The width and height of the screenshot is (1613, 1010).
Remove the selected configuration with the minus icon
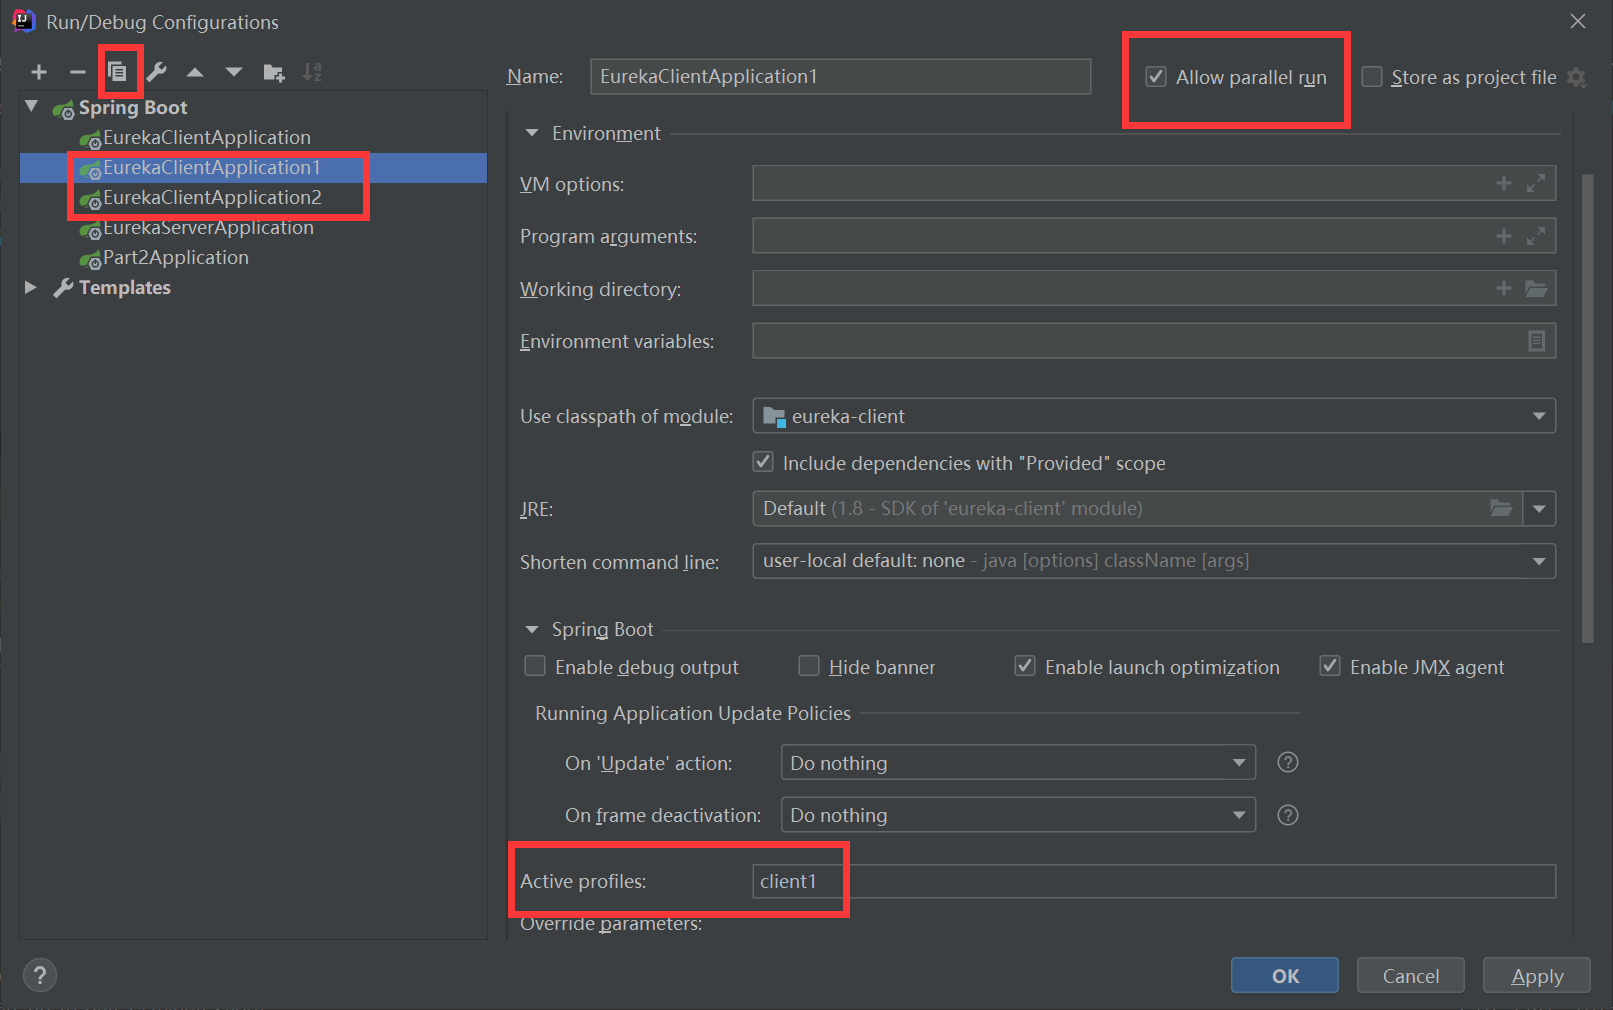(78, 72)
